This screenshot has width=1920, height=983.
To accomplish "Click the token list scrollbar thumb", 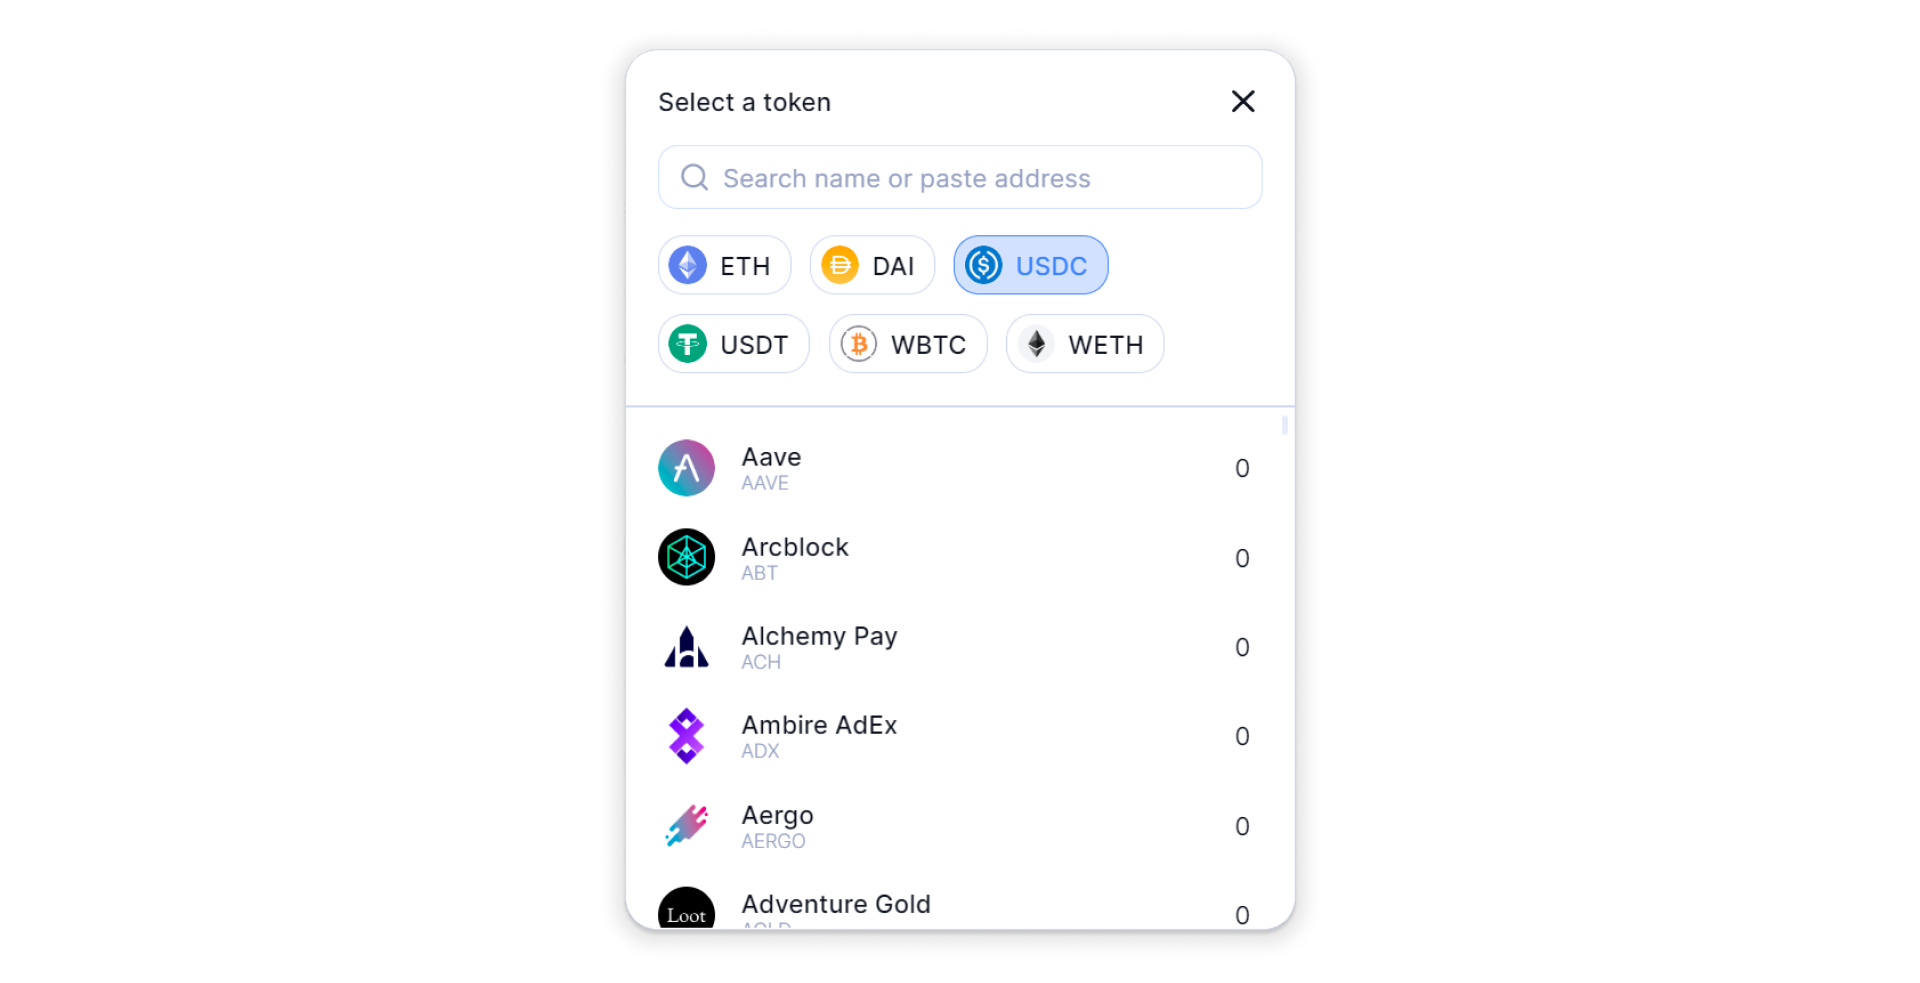I will (x=1285, y=426).
